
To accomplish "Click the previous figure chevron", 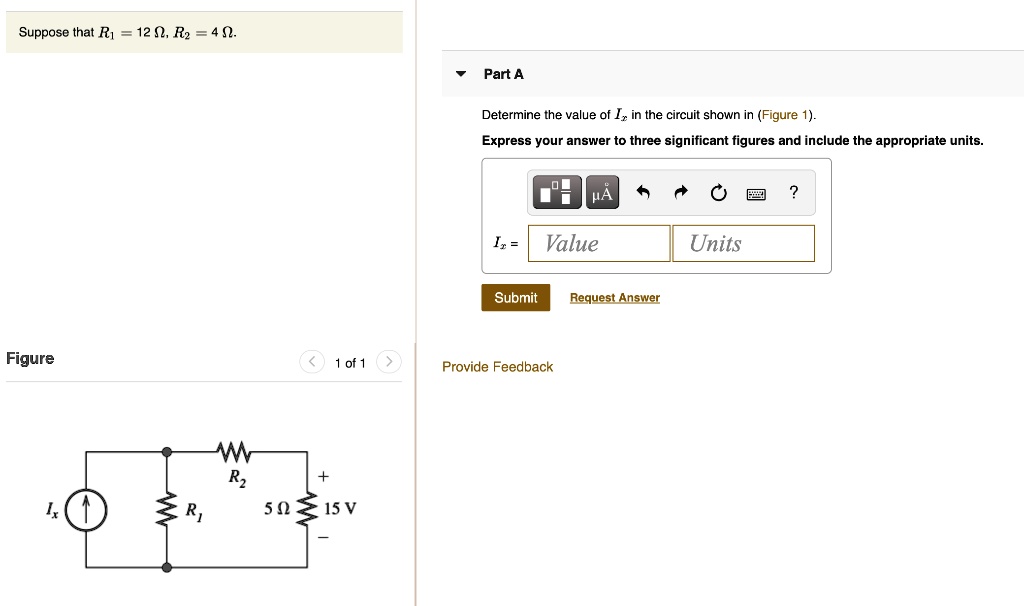I will (312, 362).
